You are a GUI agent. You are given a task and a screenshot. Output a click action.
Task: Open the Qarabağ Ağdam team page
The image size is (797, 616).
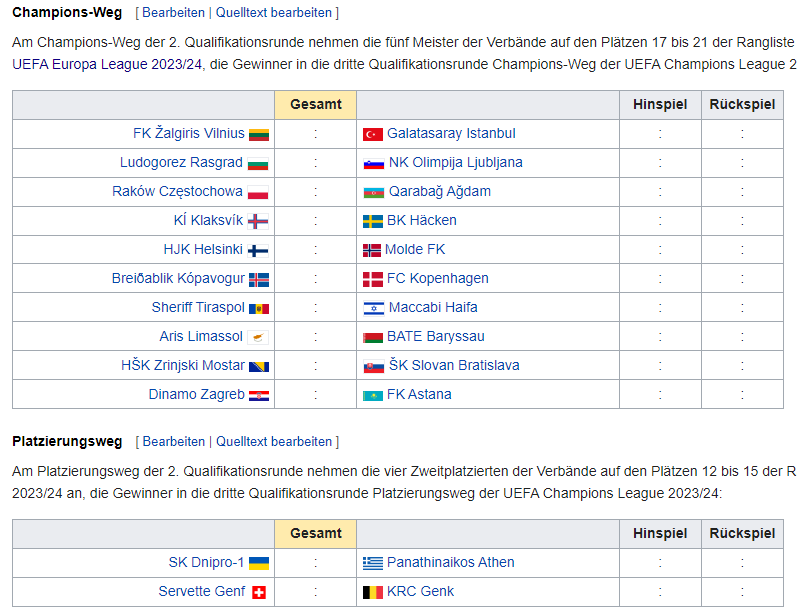tap(440, 192)
